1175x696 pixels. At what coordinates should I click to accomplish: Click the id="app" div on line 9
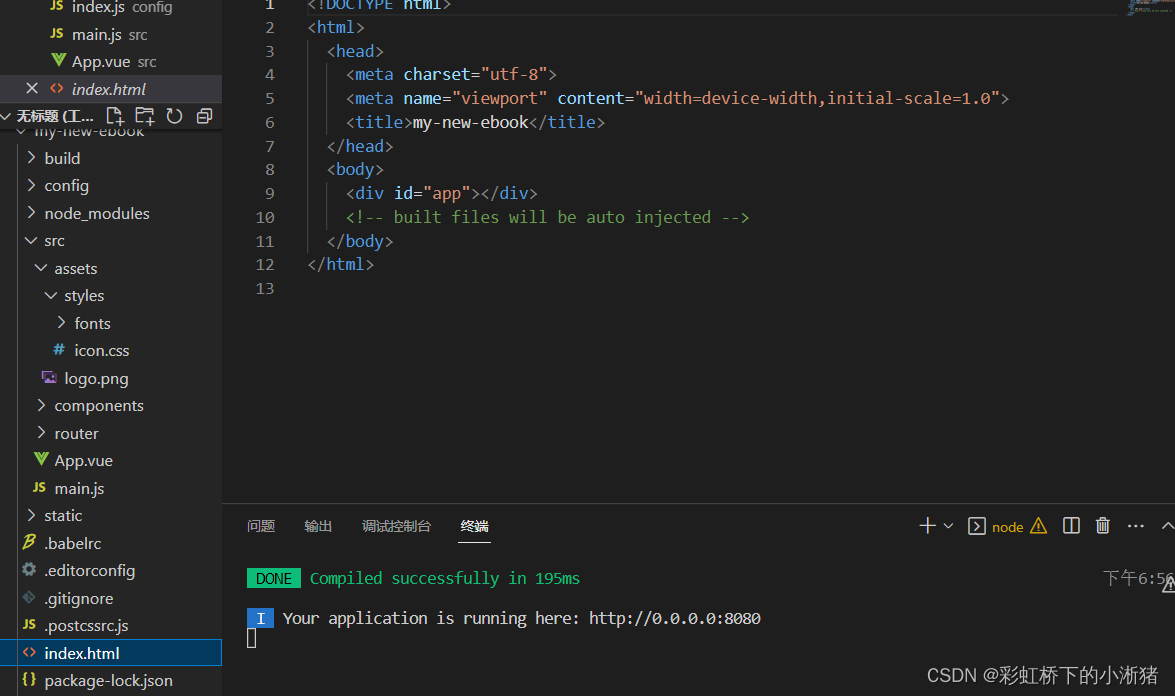pos(441,193)
